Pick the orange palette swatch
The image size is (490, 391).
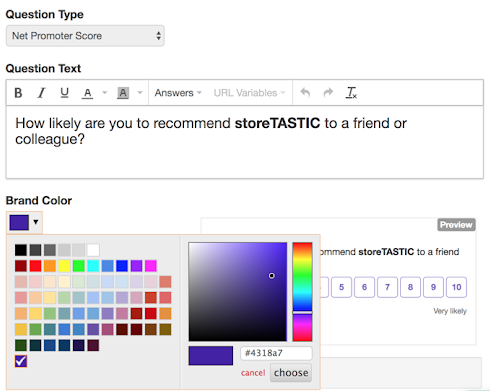pos(50,266)
